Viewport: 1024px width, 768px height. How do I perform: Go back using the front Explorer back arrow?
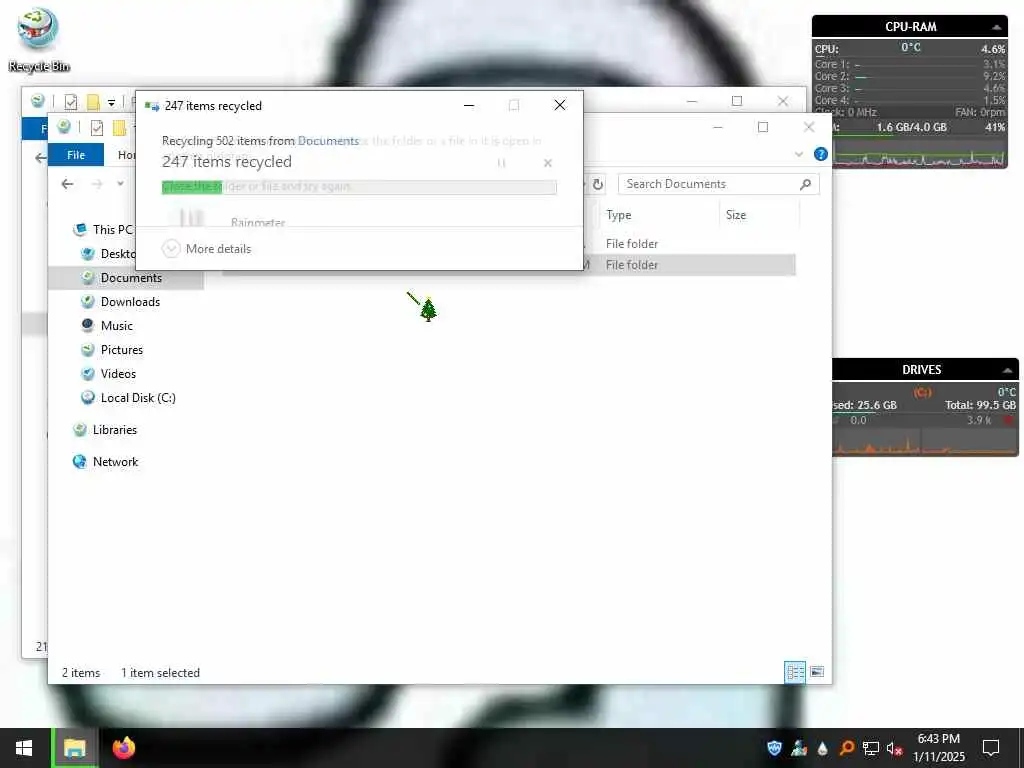[x=67, y=184]
